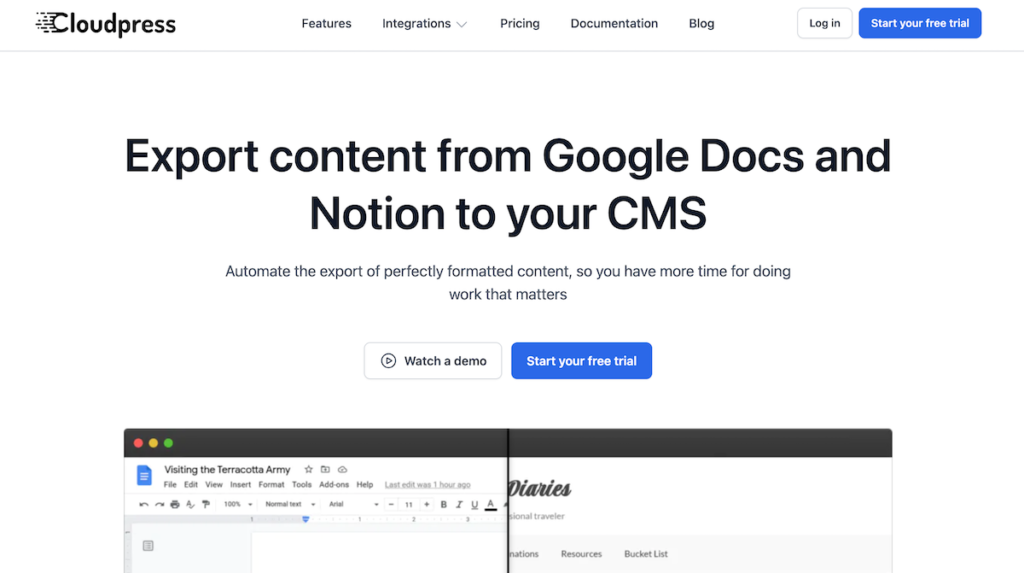Go to the Pricing page
The image size is (1024, 573).
tap(520, 24)
